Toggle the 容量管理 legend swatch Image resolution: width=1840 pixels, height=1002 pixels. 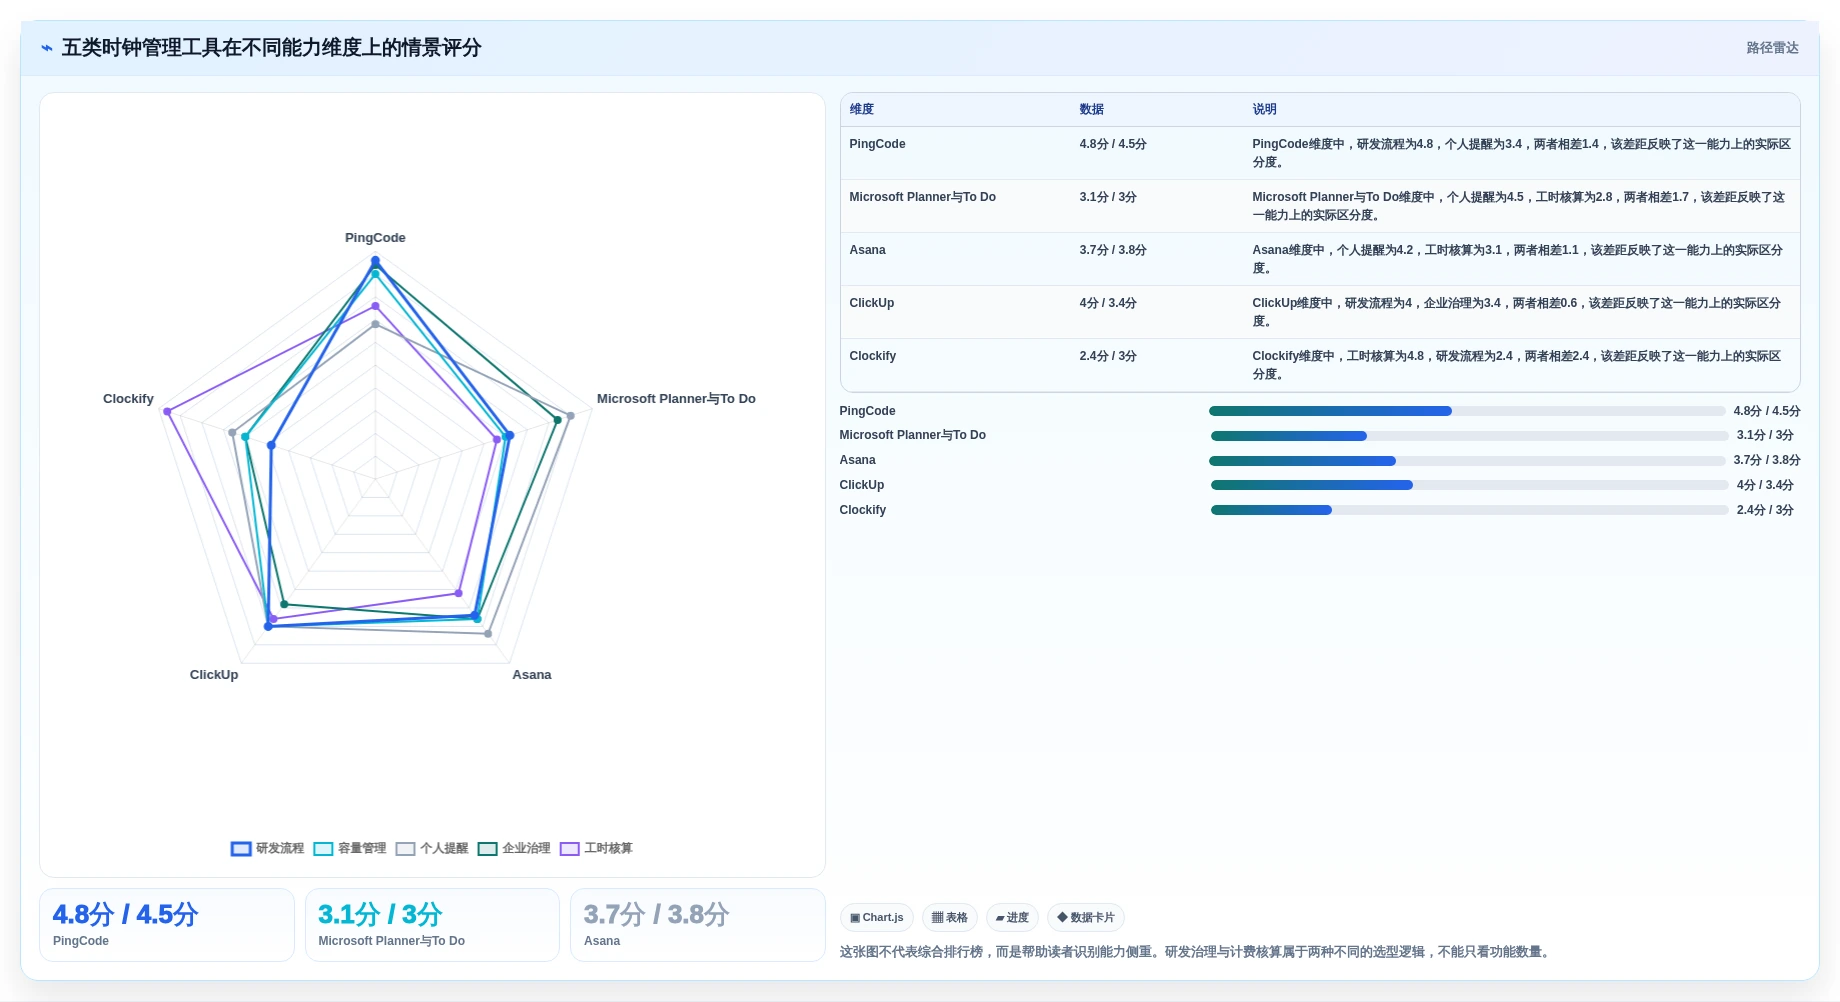(x=323, y=849)
